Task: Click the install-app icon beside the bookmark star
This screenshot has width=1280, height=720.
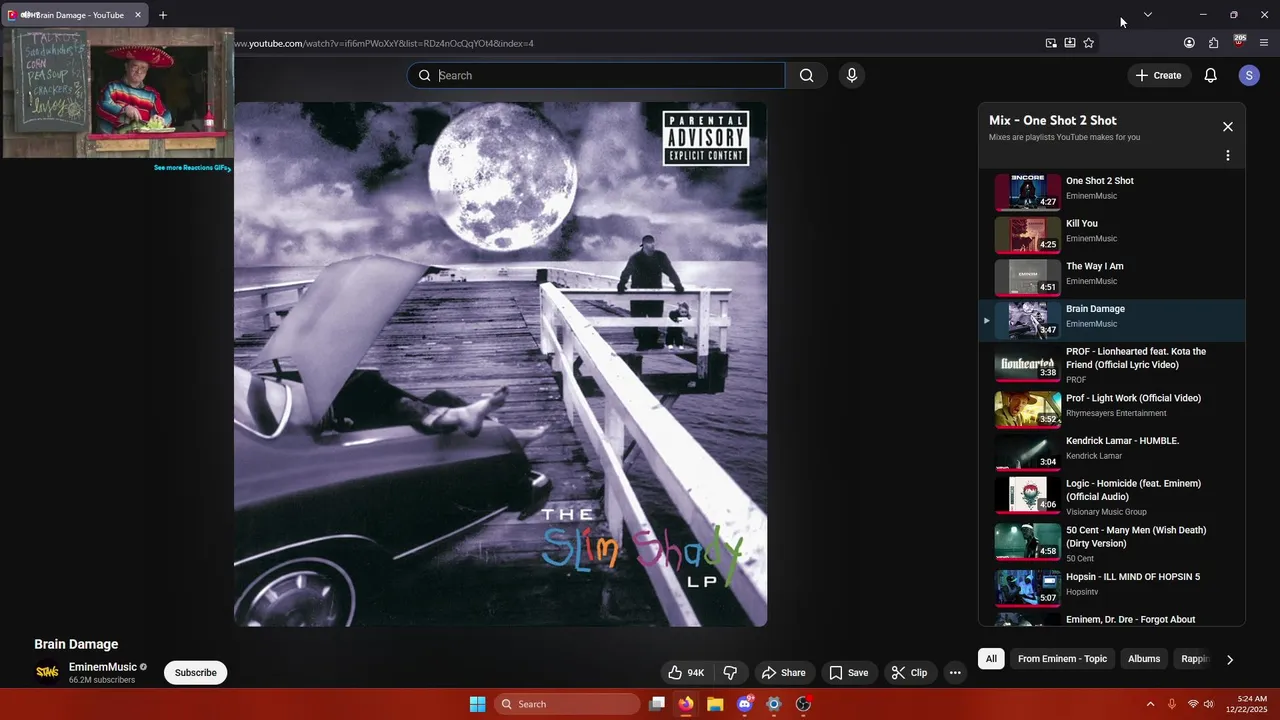Action: click(1070, 43)
